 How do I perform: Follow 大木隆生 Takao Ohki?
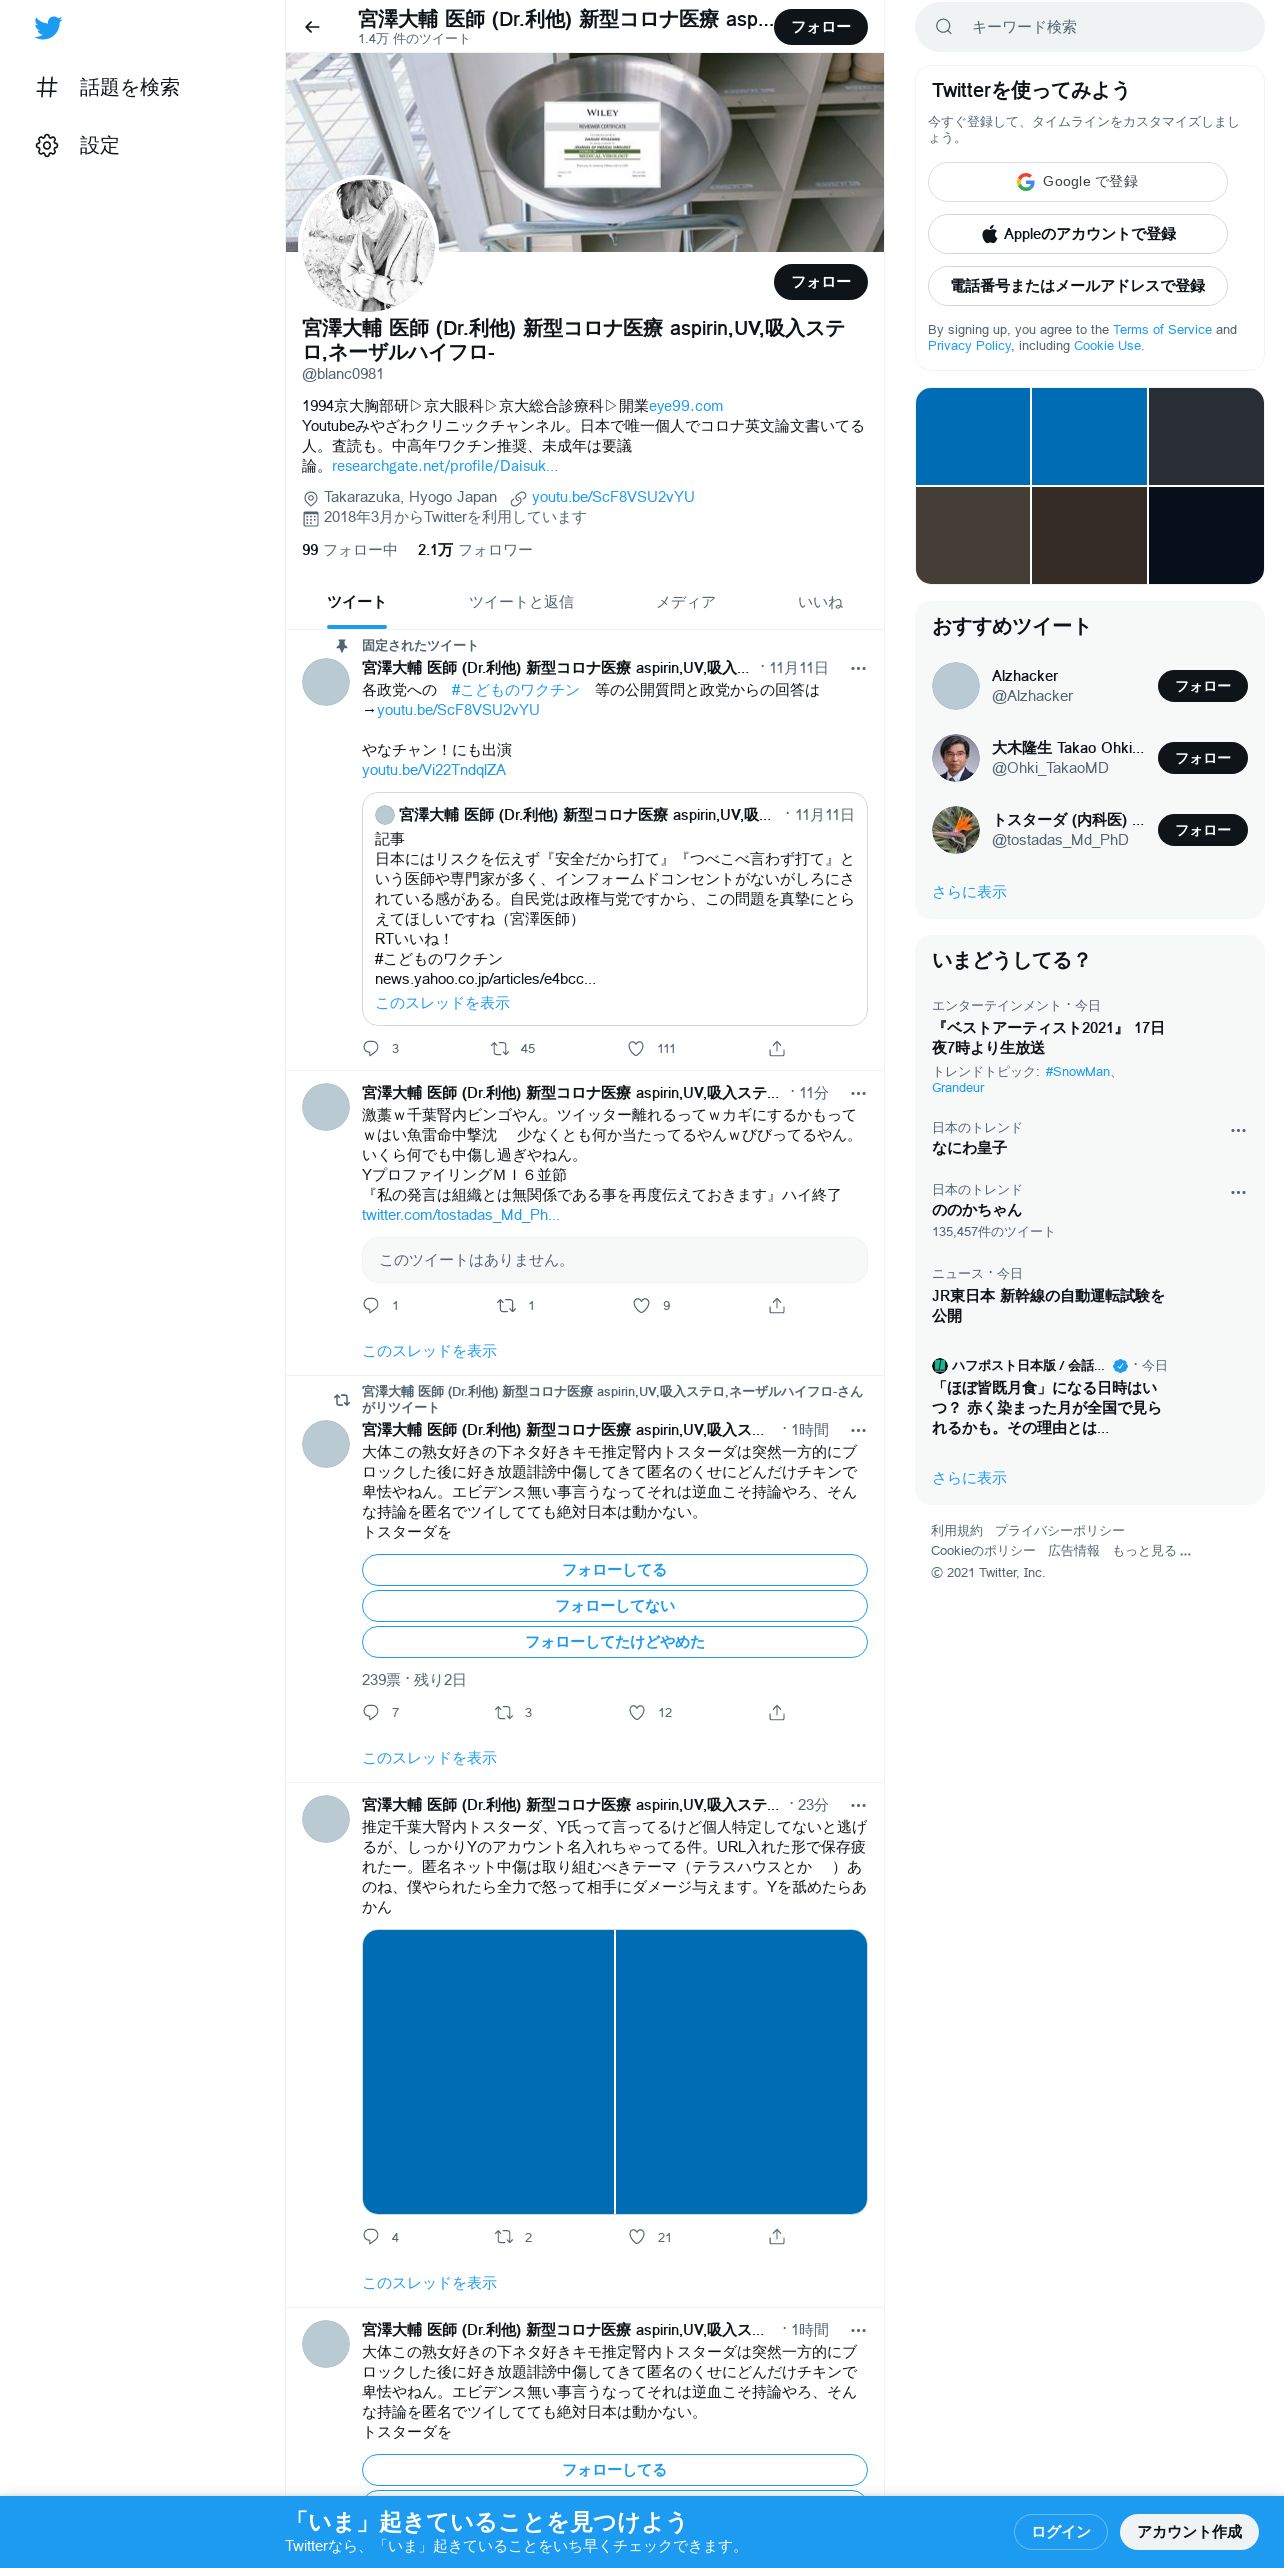coord(1202,758)
